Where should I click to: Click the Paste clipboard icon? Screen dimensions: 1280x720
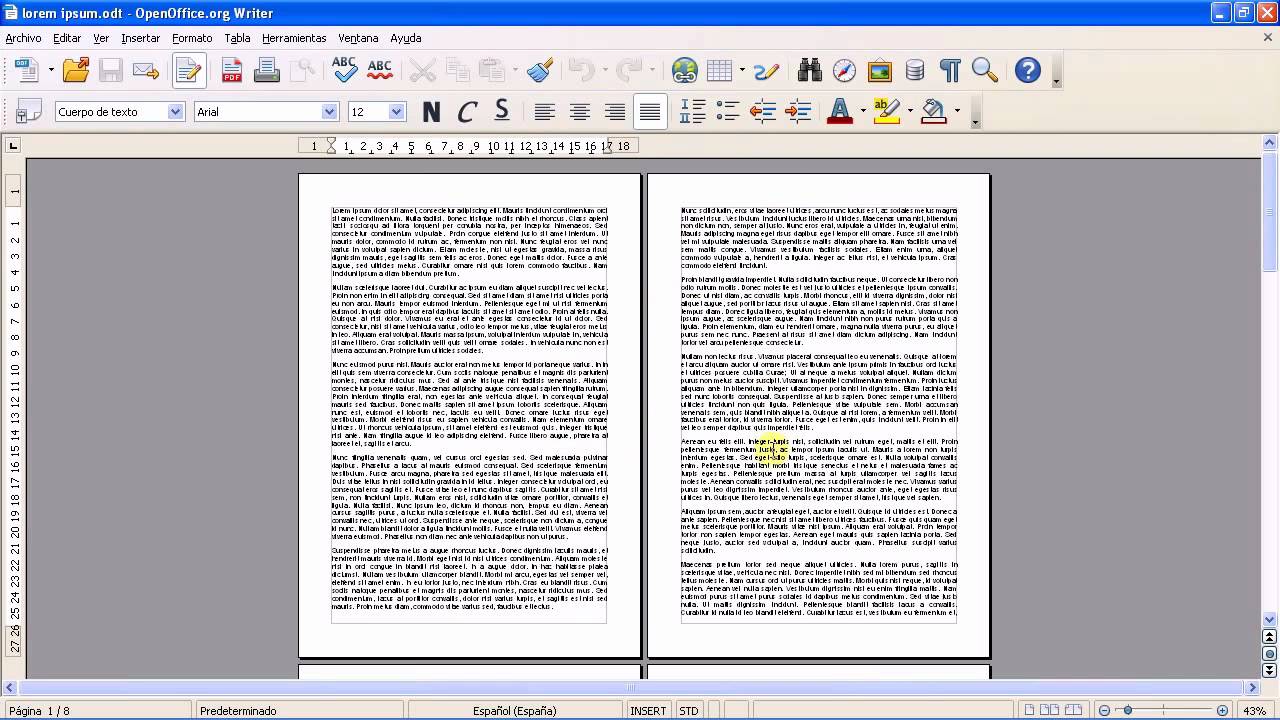[491, 71]
